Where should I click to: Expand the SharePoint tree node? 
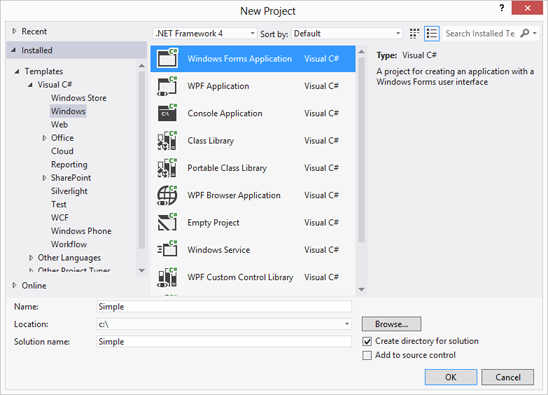point(44,178)
